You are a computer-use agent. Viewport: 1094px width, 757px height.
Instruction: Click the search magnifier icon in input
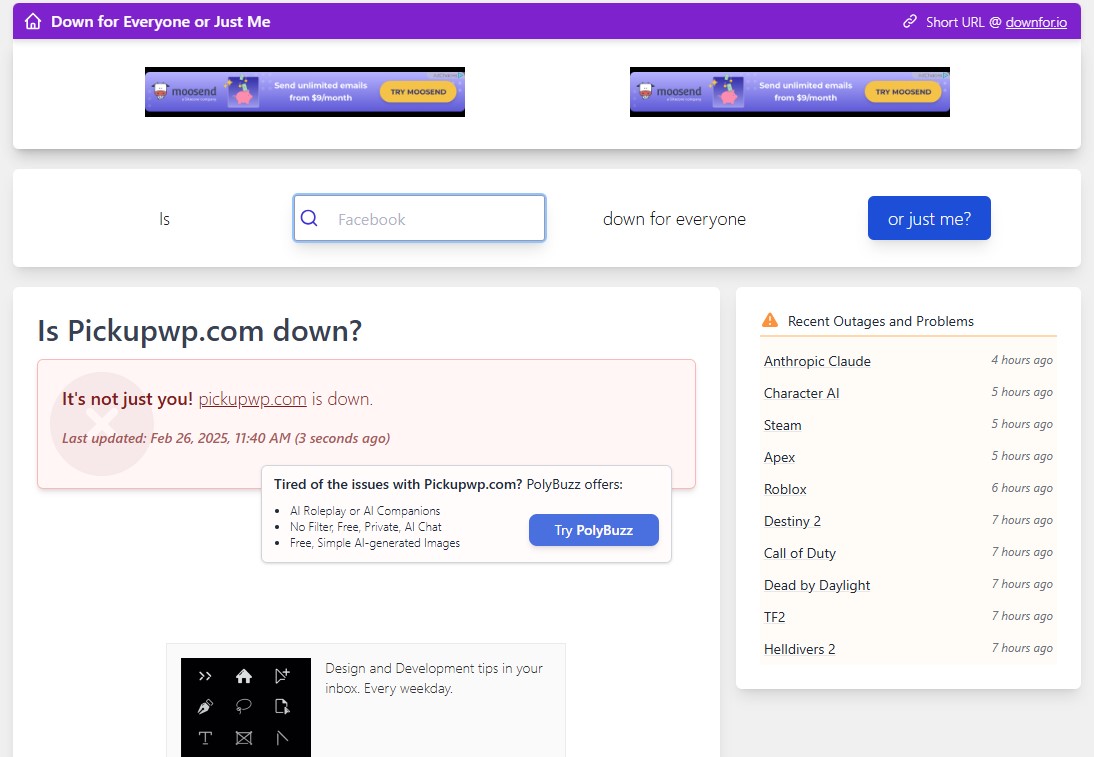point(309,218)
